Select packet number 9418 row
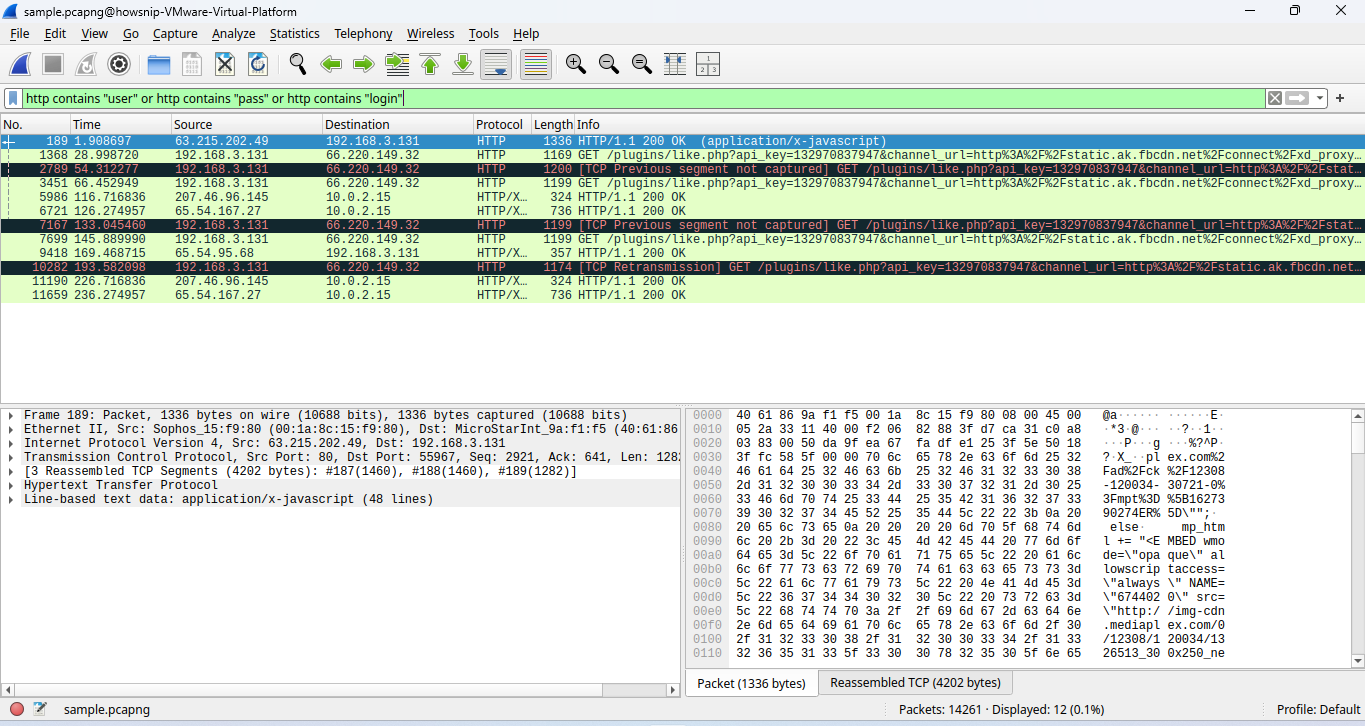The height and width of the screenshot is (726, 1365). point(682,253)
